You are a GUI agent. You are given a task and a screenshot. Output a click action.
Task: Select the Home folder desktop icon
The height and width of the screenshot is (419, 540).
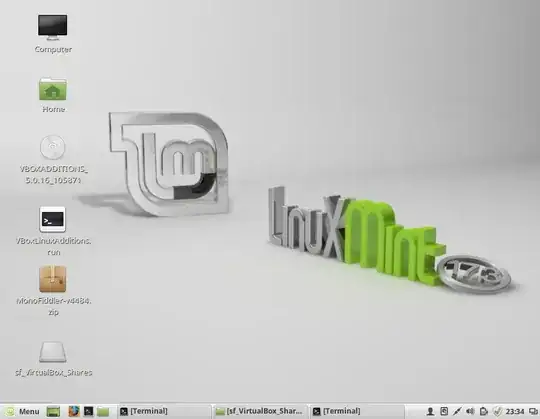pyautogui.click(x=53, y=94)
